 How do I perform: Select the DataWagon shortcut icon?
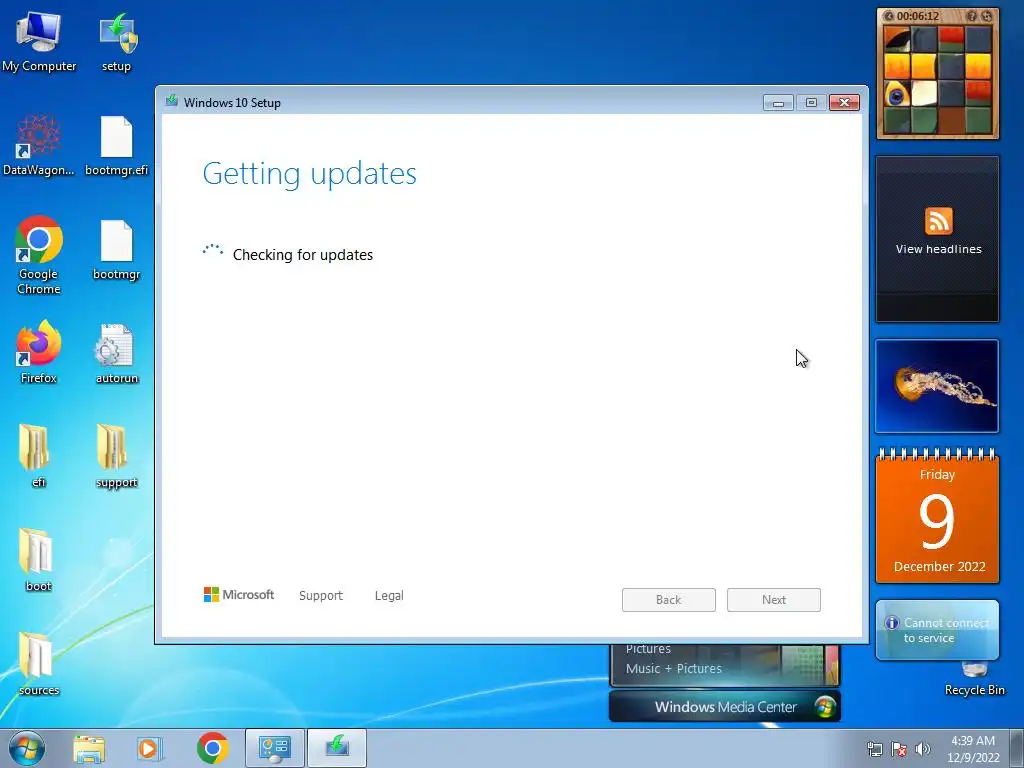pyautogui.click(x=39, y=144)
